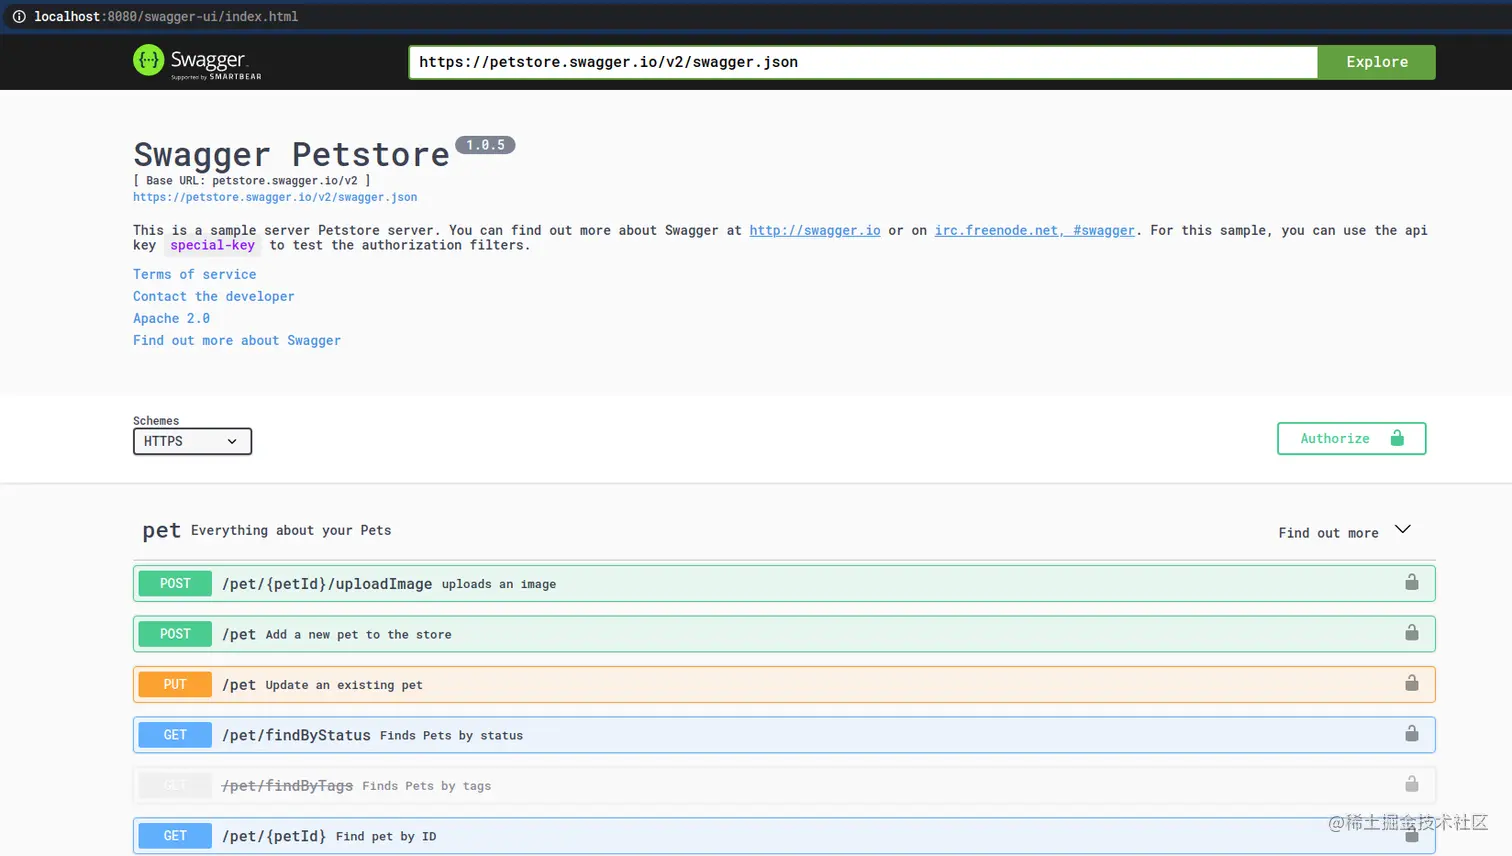Screen dimensions: 1512x856
Task: Expand GET /pet/findByStatus operation
Action: tap(784, 735)
